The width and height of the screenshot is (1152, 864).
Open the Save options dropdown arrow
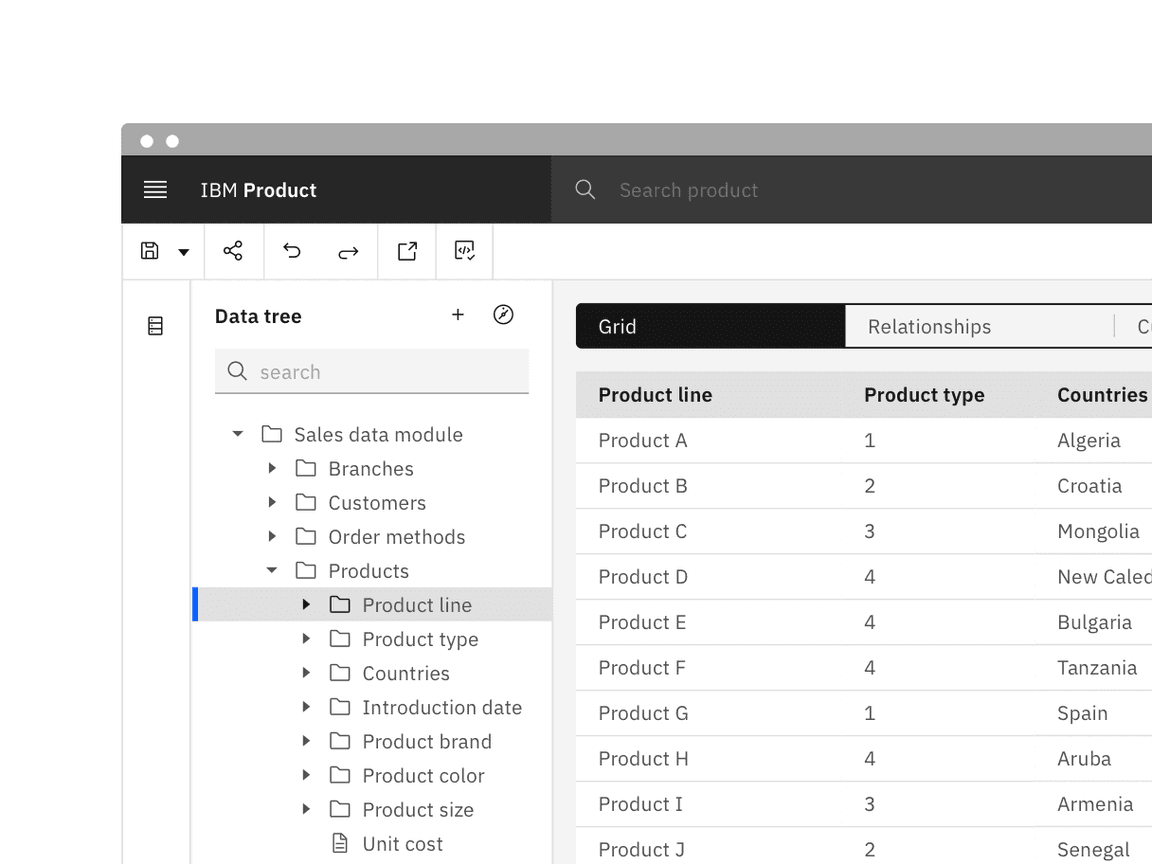tap(182, 251)
